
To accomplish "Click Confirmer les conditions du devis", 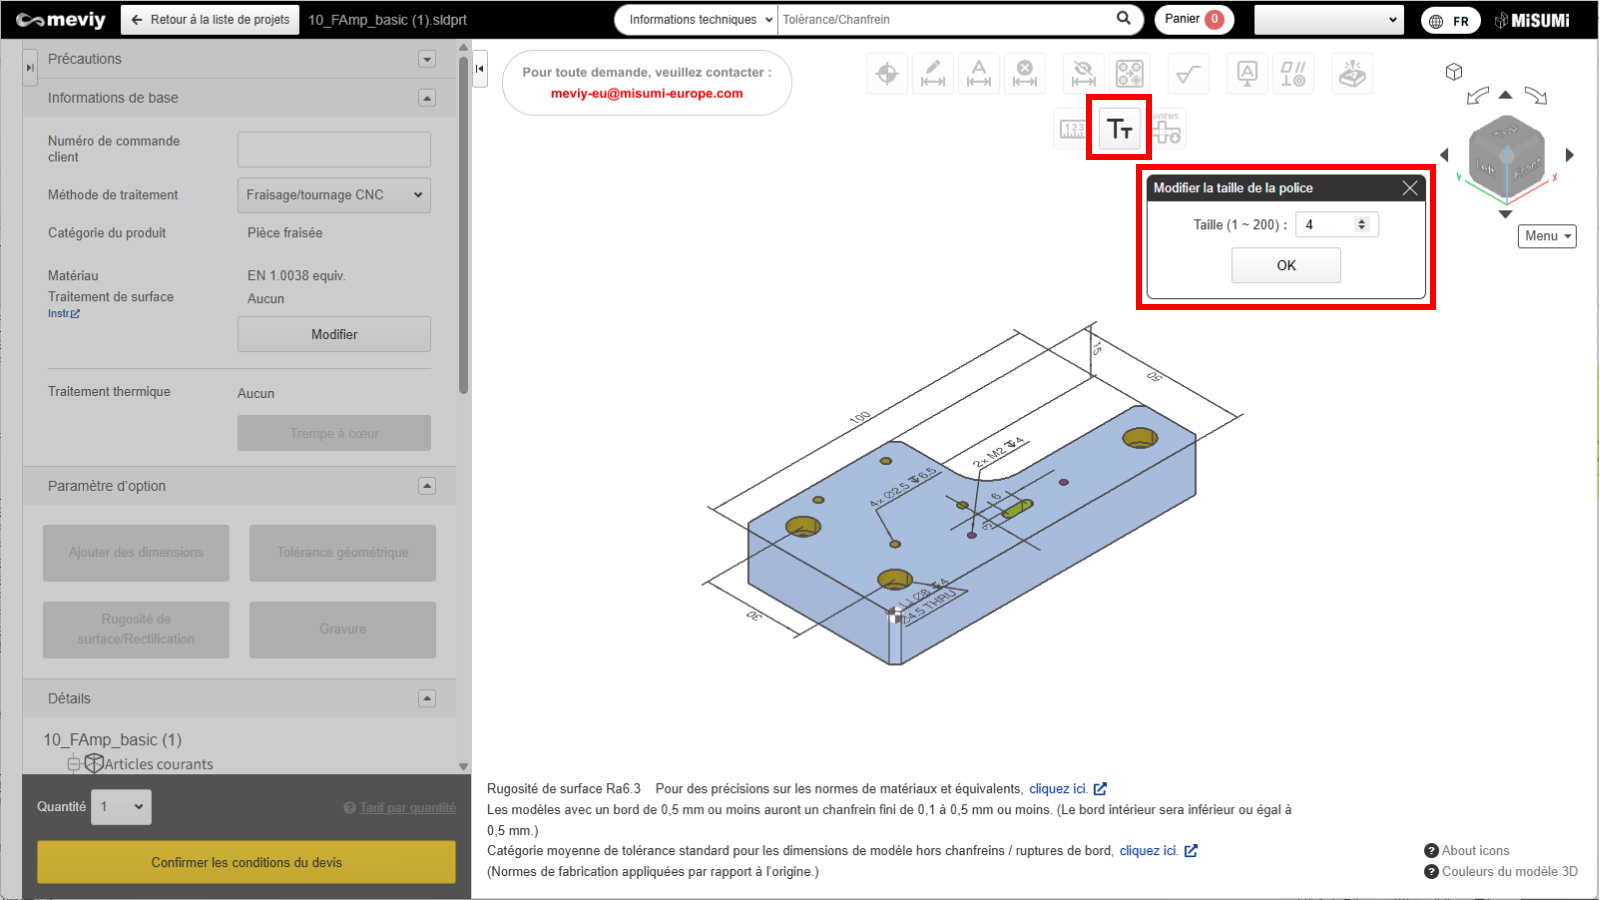I will click(x=246, y=862).
